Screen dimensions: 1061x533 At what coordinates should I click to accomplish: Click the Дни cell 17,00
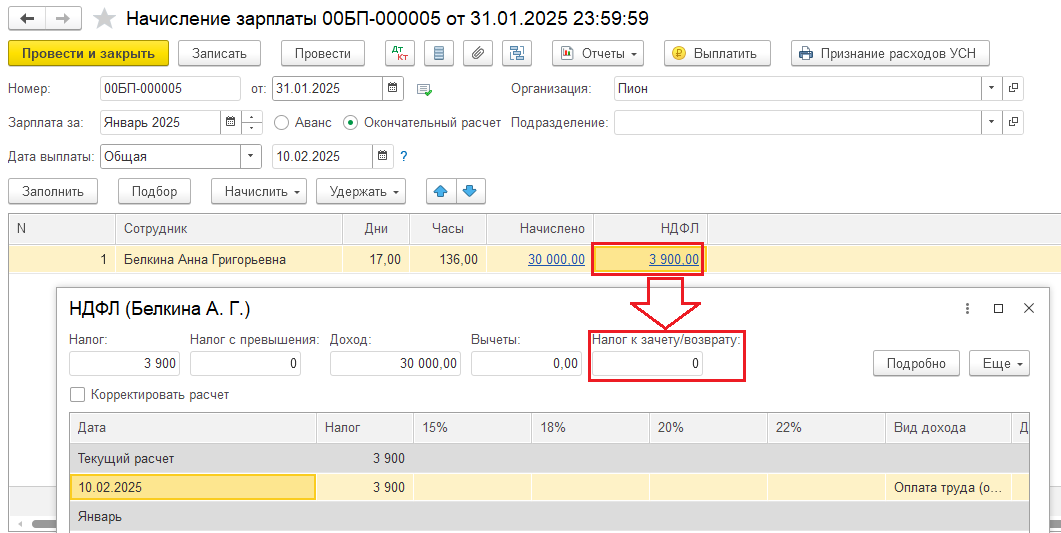click(x=376, y=259)
